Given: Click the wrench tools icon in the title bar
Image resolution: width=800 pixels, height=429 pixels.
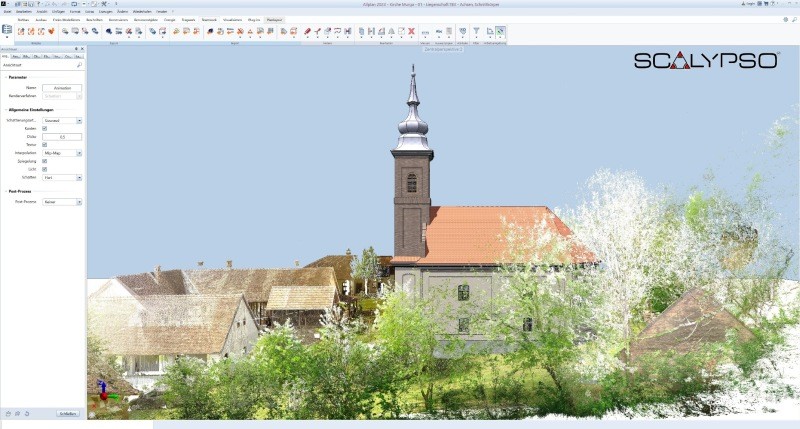Looking at the screenshot, I should click(x=104, y=4).
